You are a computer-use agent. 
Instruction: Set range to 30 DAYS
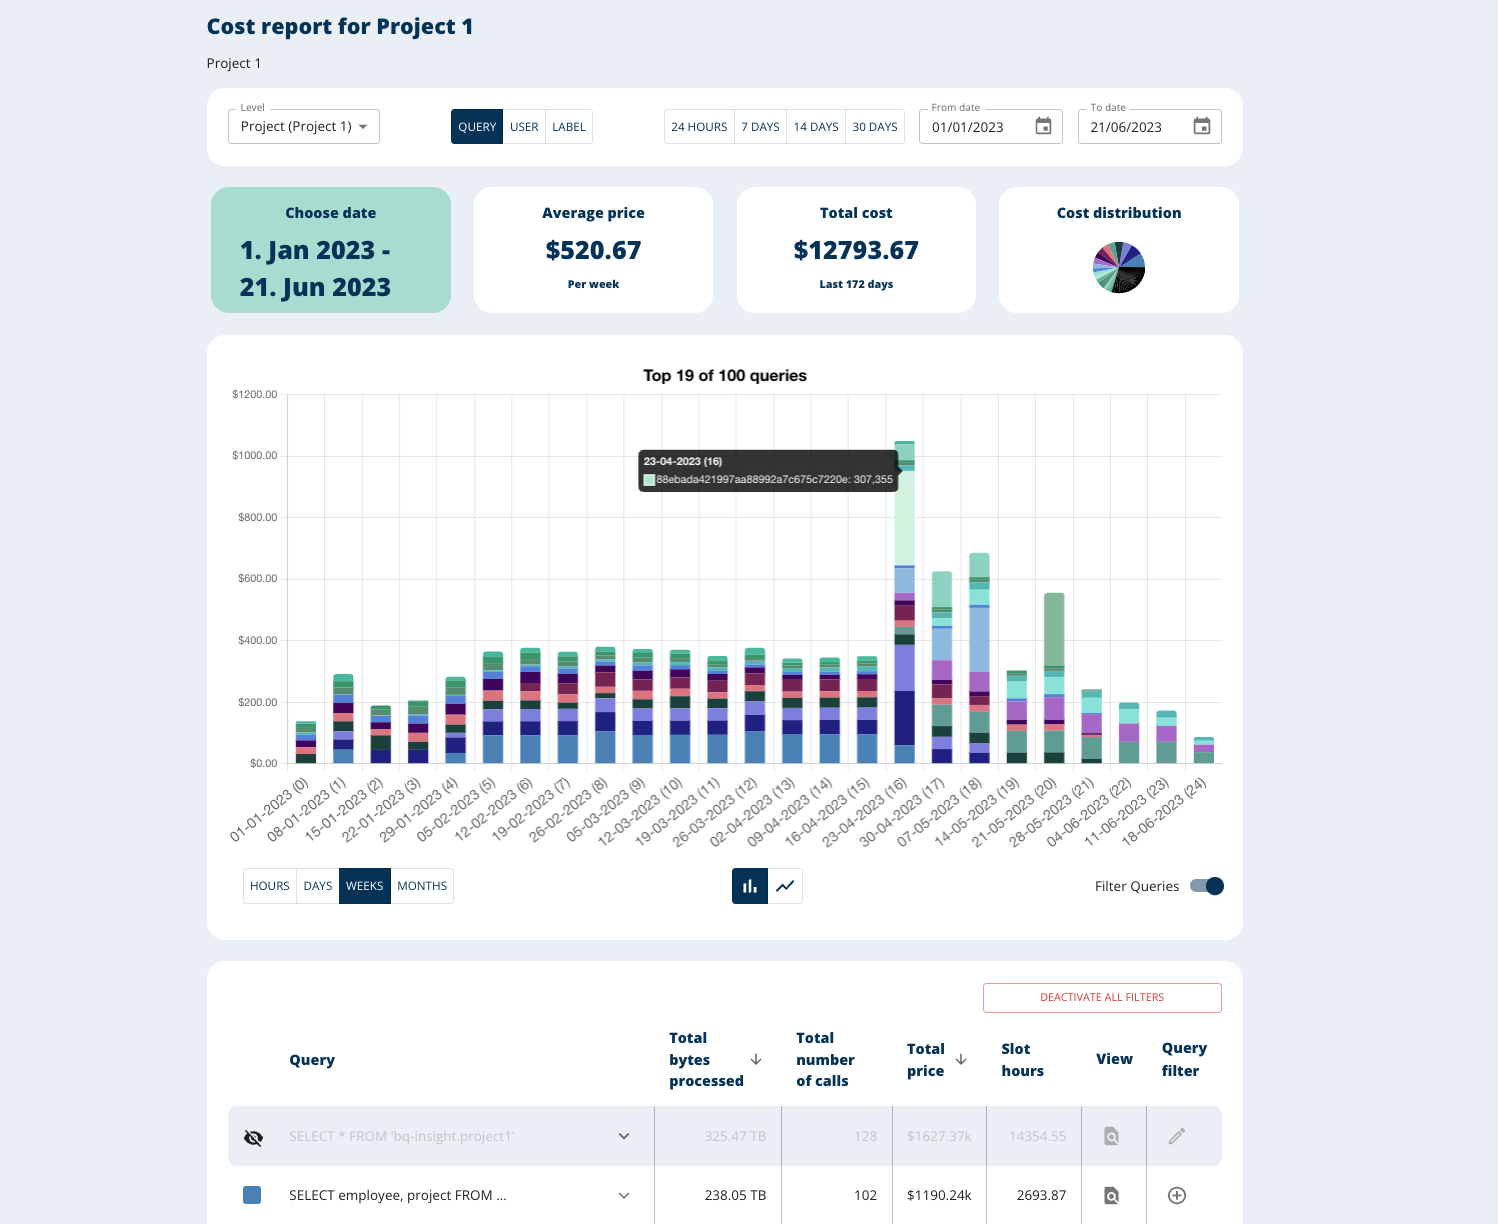click(x=875, y=127)
